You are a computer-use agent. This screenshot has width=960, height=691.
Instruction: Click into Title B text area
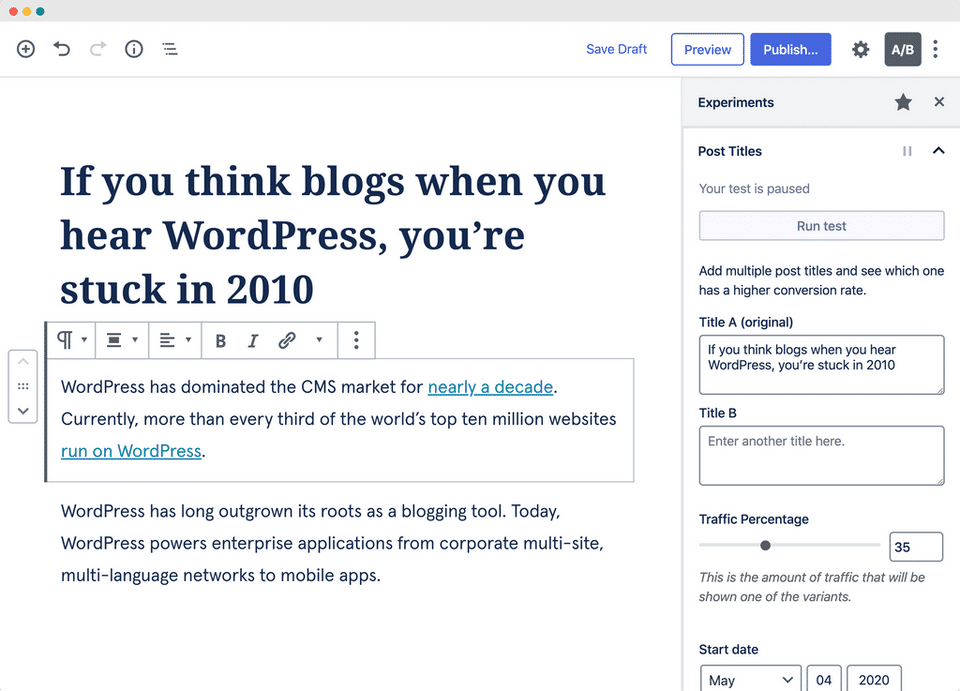821,456
